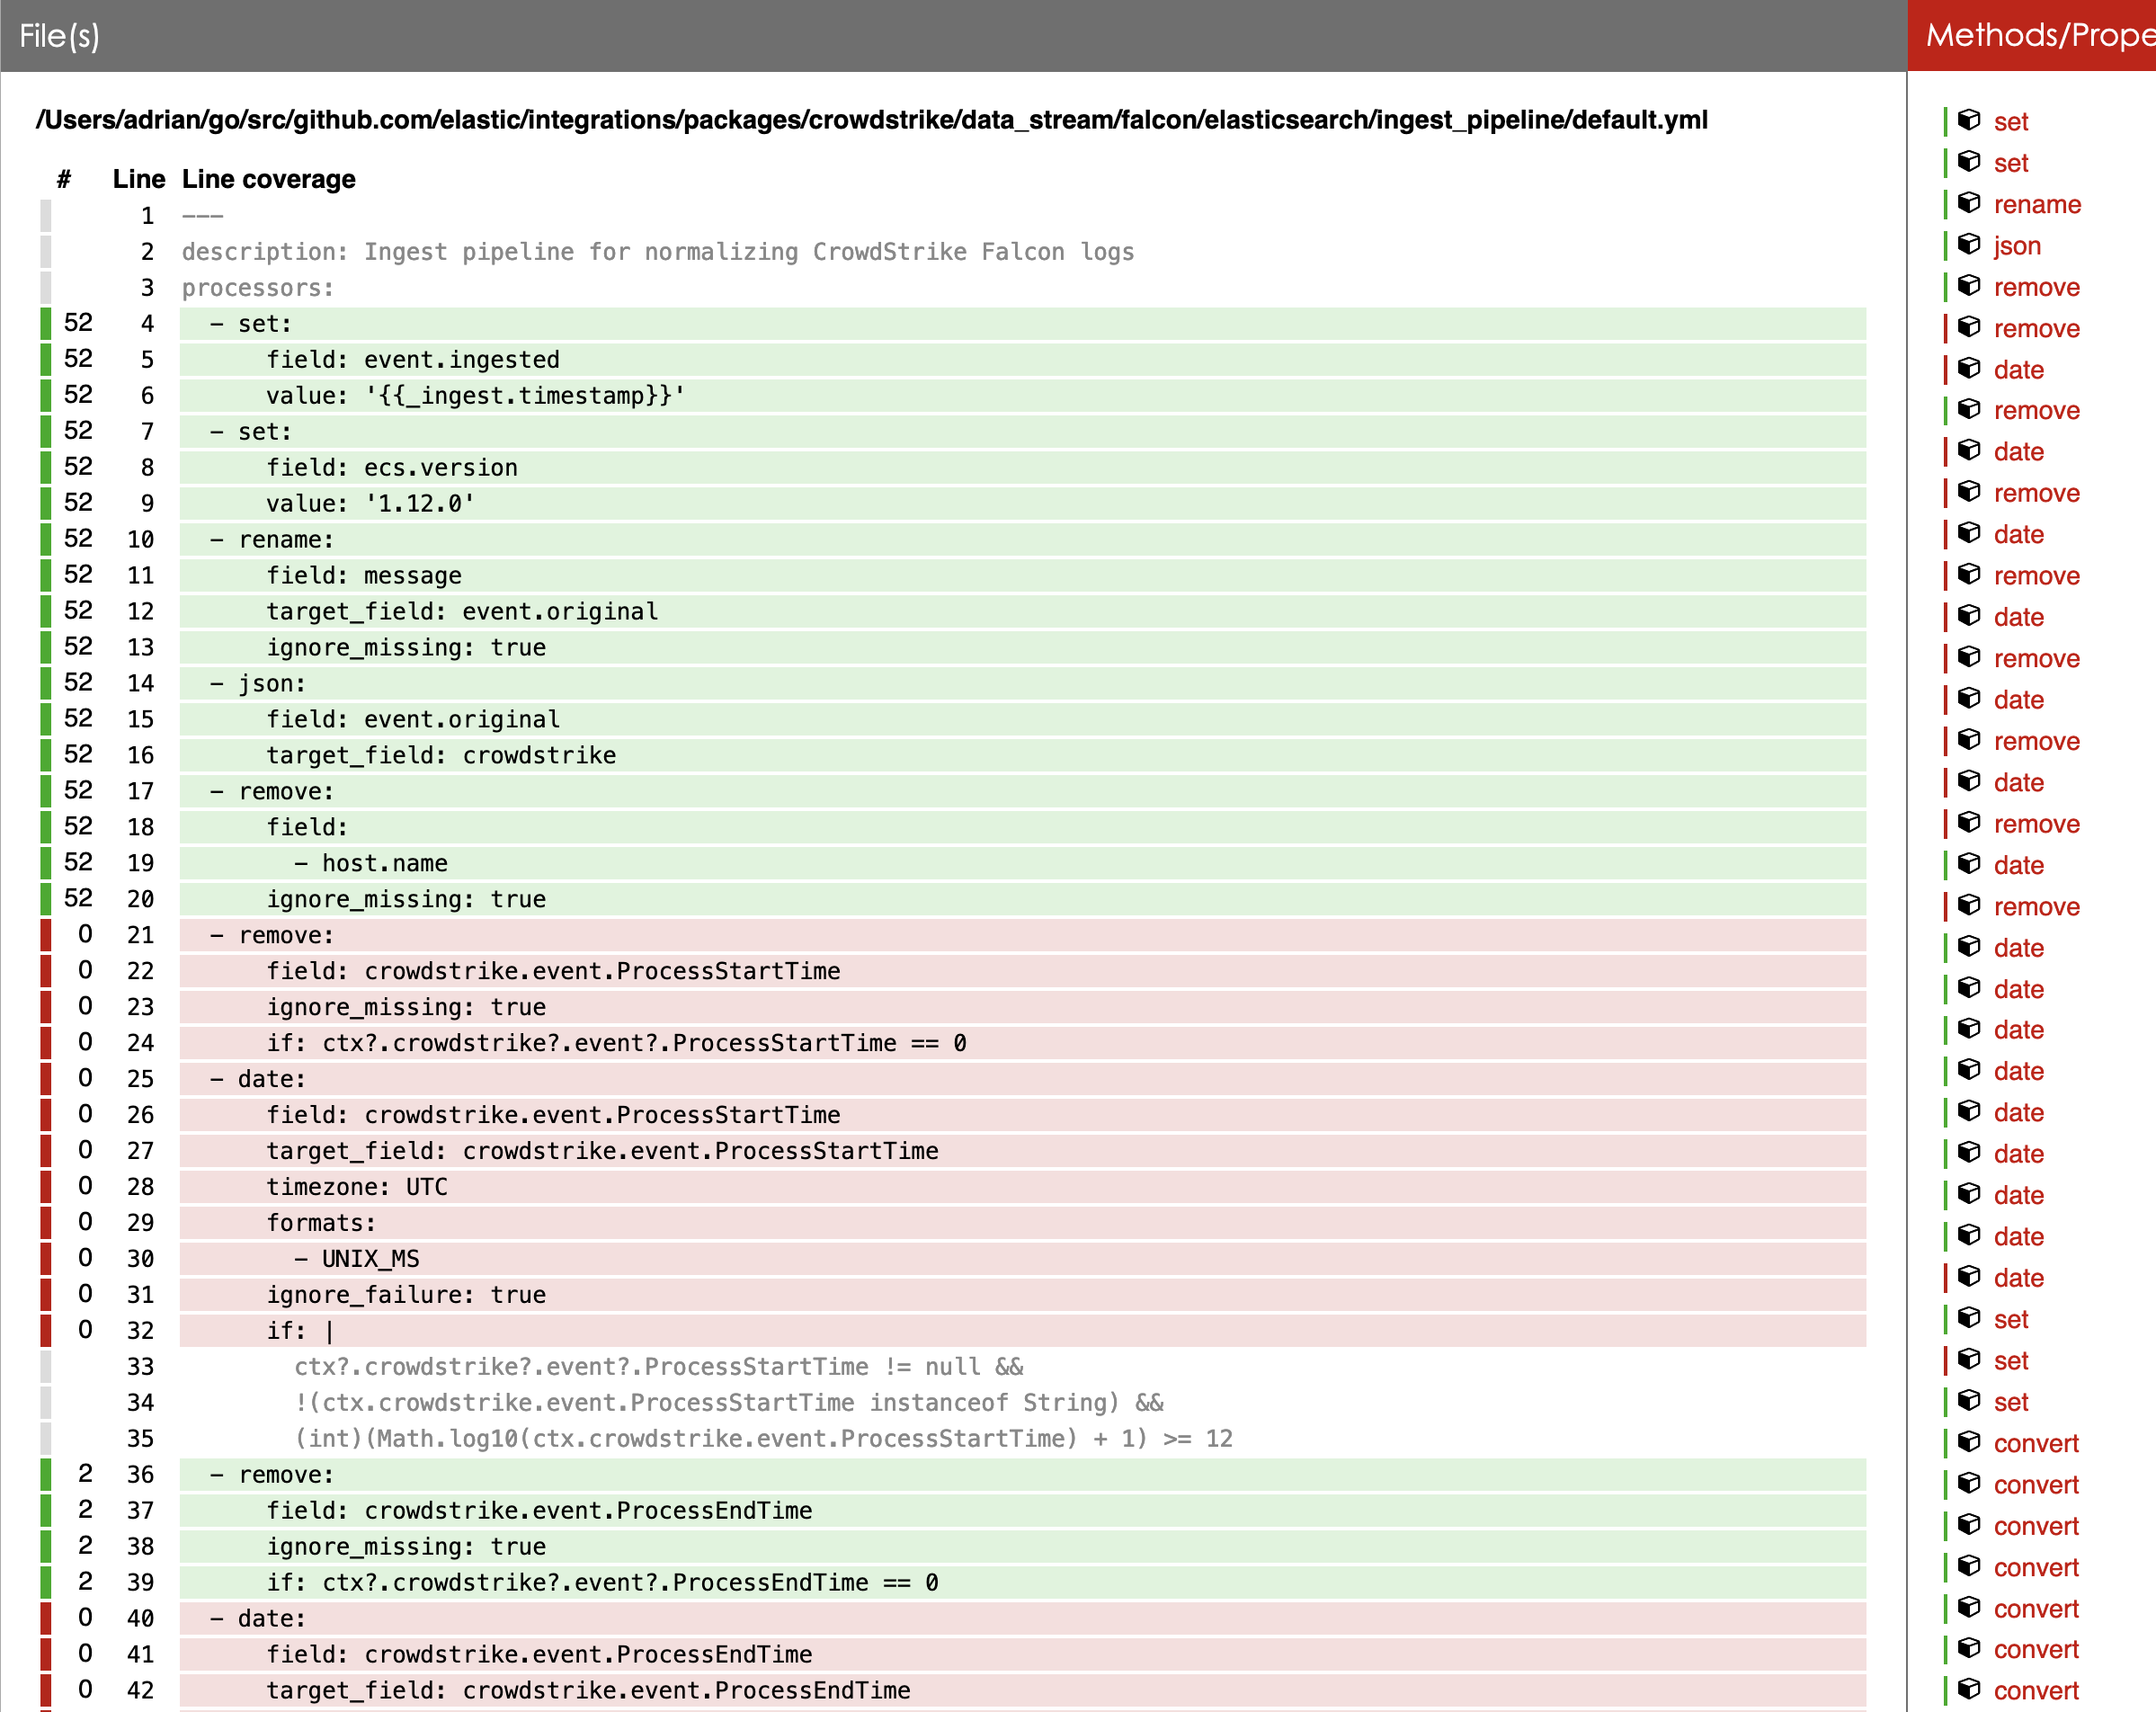2156x1712 pixels.
Task: Click the code line 'field: ecs.version'
Action: [392, 468]
